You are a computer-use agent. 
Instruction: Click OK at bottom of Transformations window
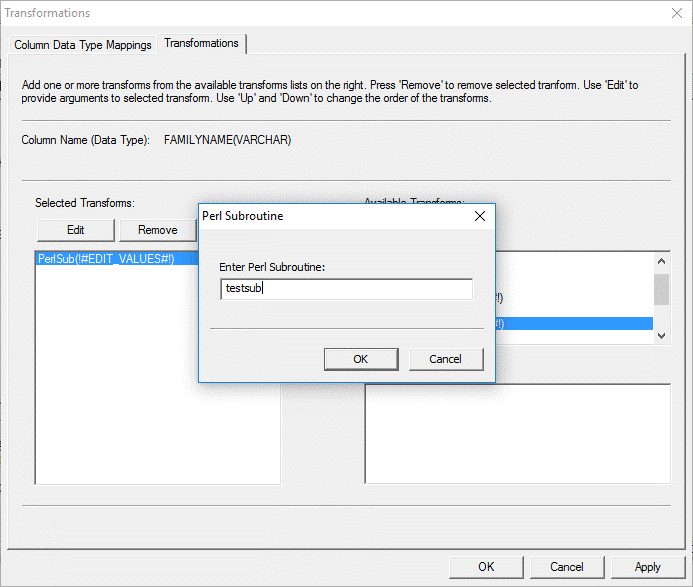486,566
